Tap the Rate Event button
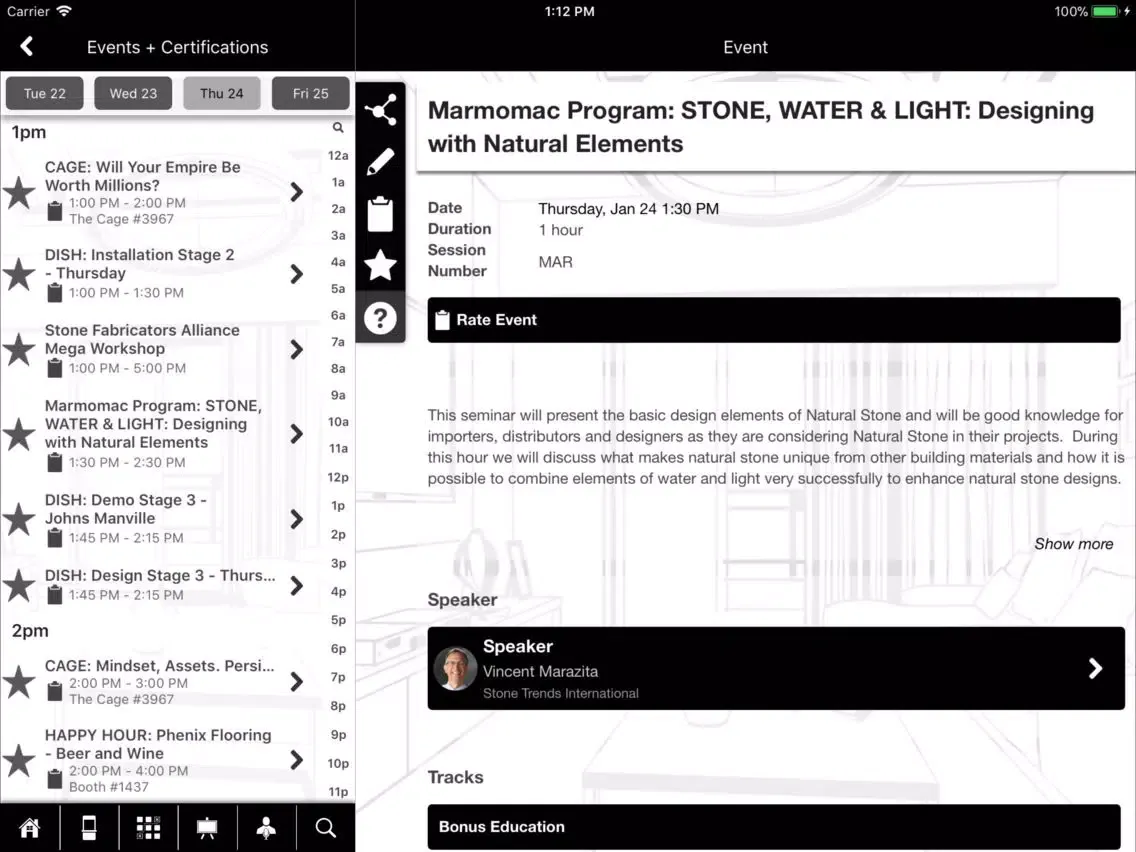The height and width of the screenshot is (852, 1136). coord(774,320)
